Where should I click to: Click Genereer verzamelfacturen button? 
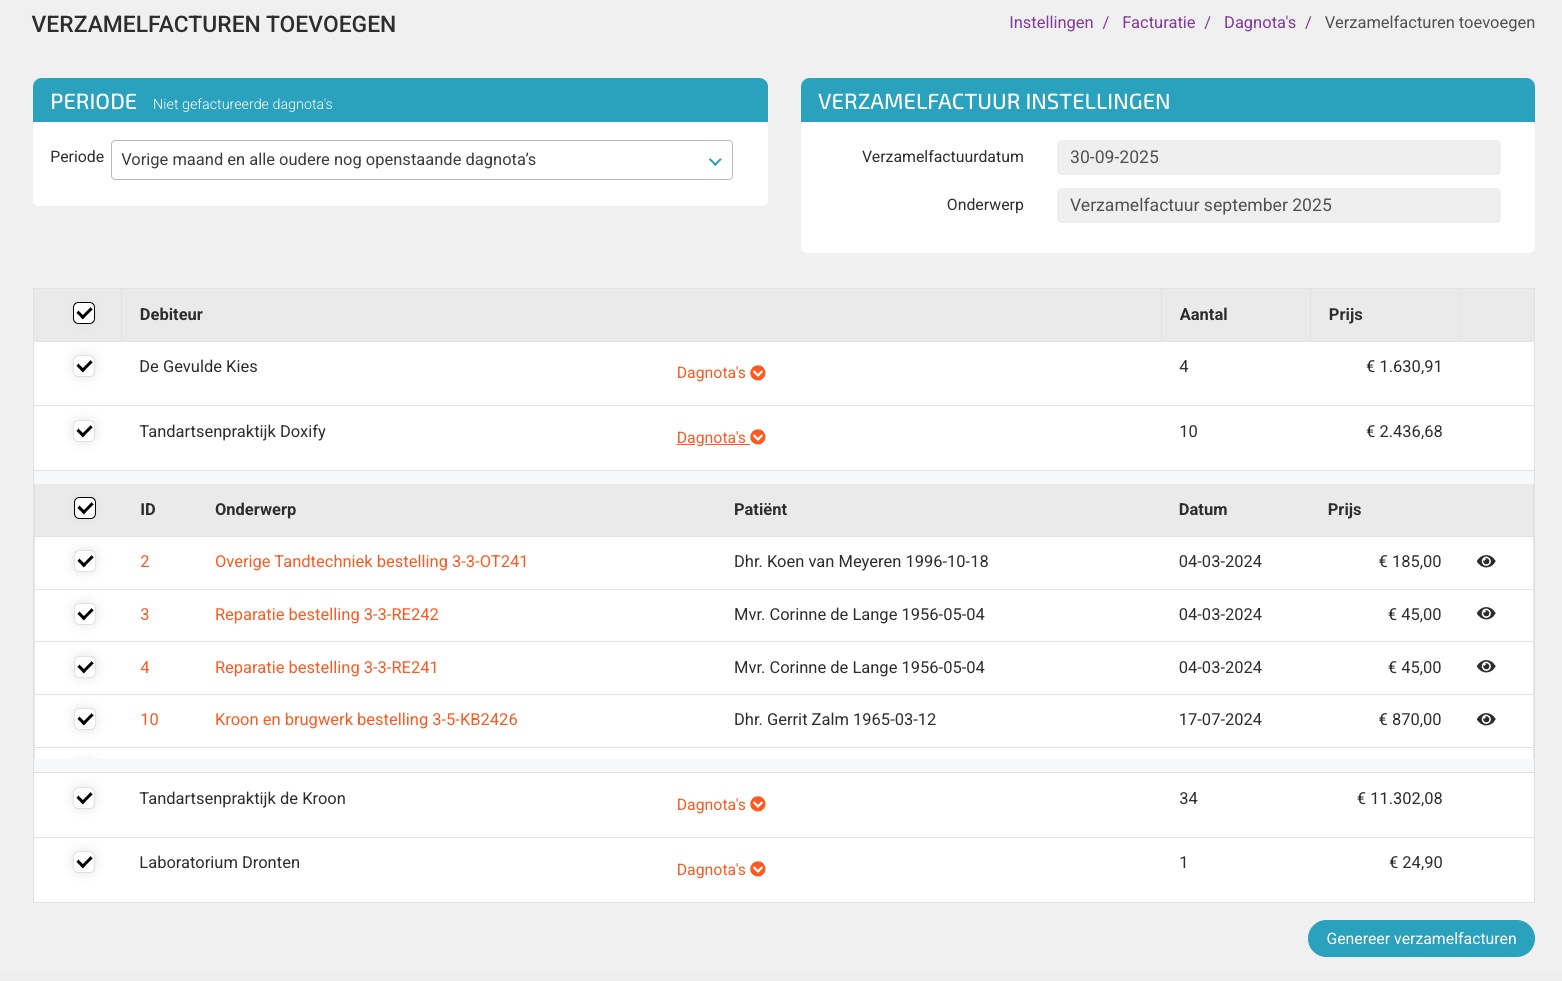tap(1420, 939)
